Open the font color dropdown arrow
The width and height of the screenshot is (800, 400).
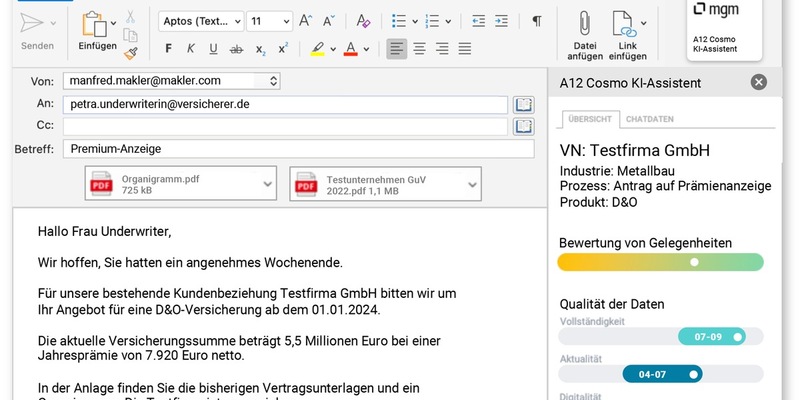(366, 49)
